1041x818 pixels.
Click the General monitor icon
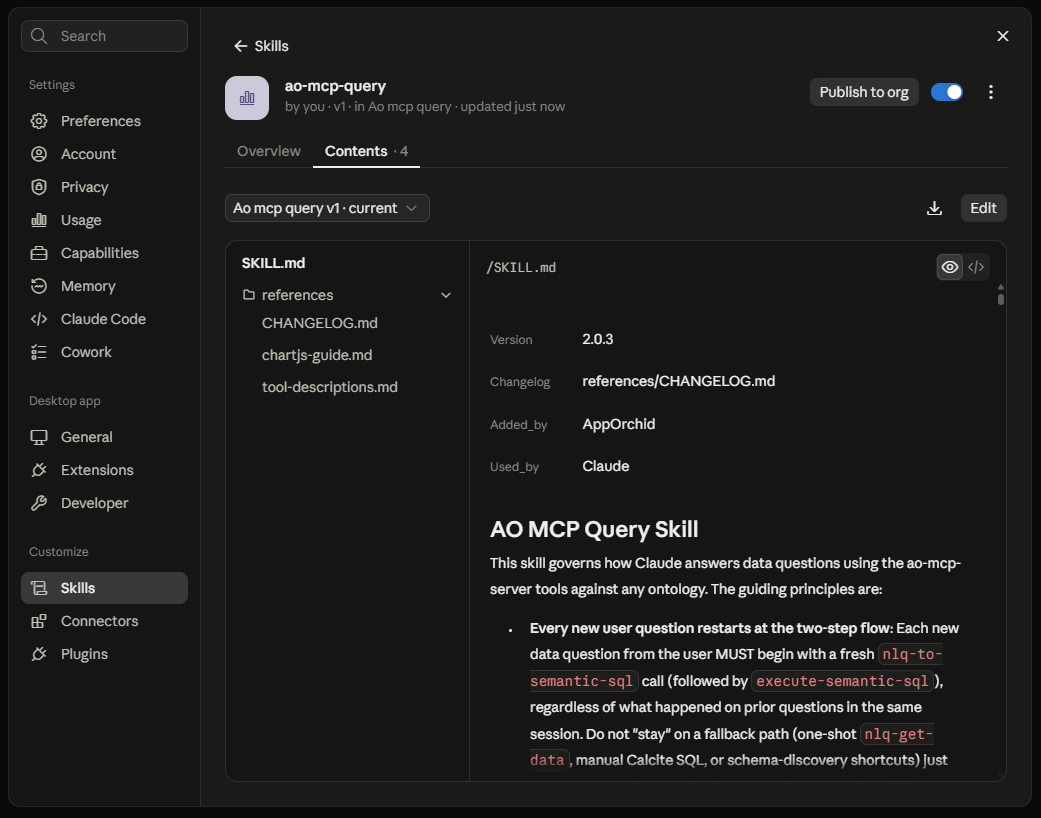tap(39, 437)
